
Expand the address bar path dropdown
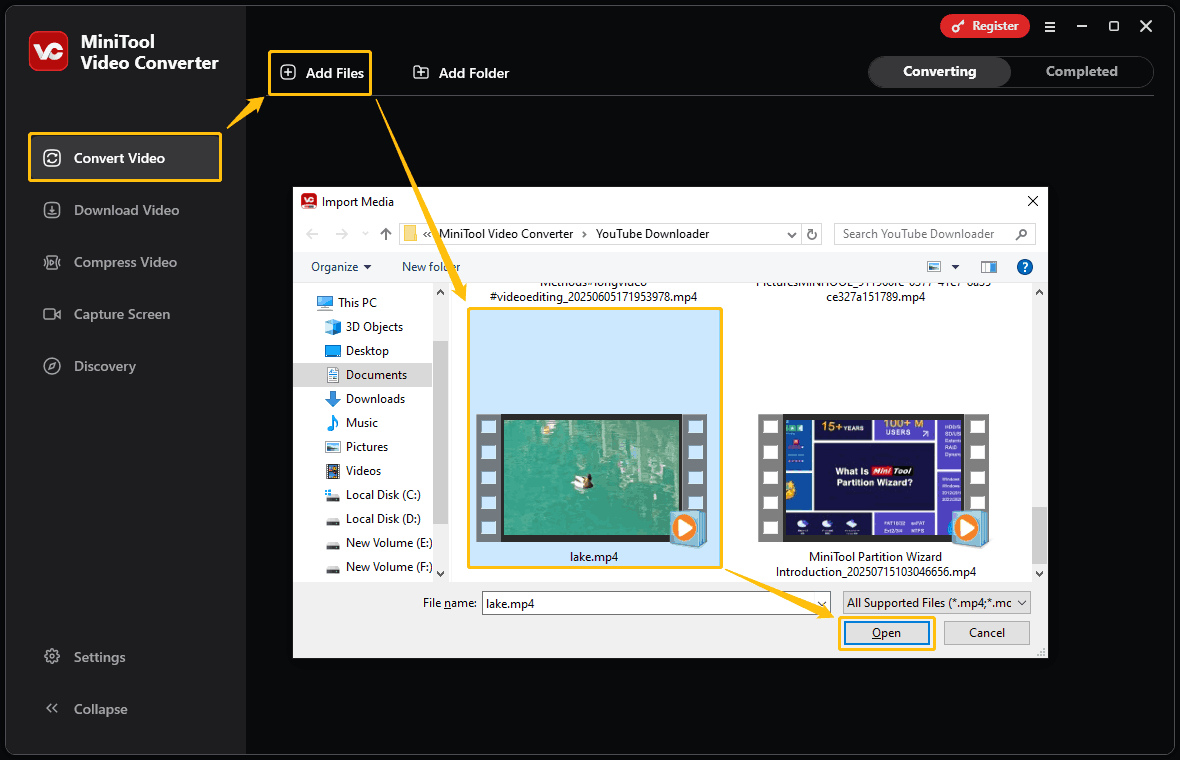click(792, 235)
